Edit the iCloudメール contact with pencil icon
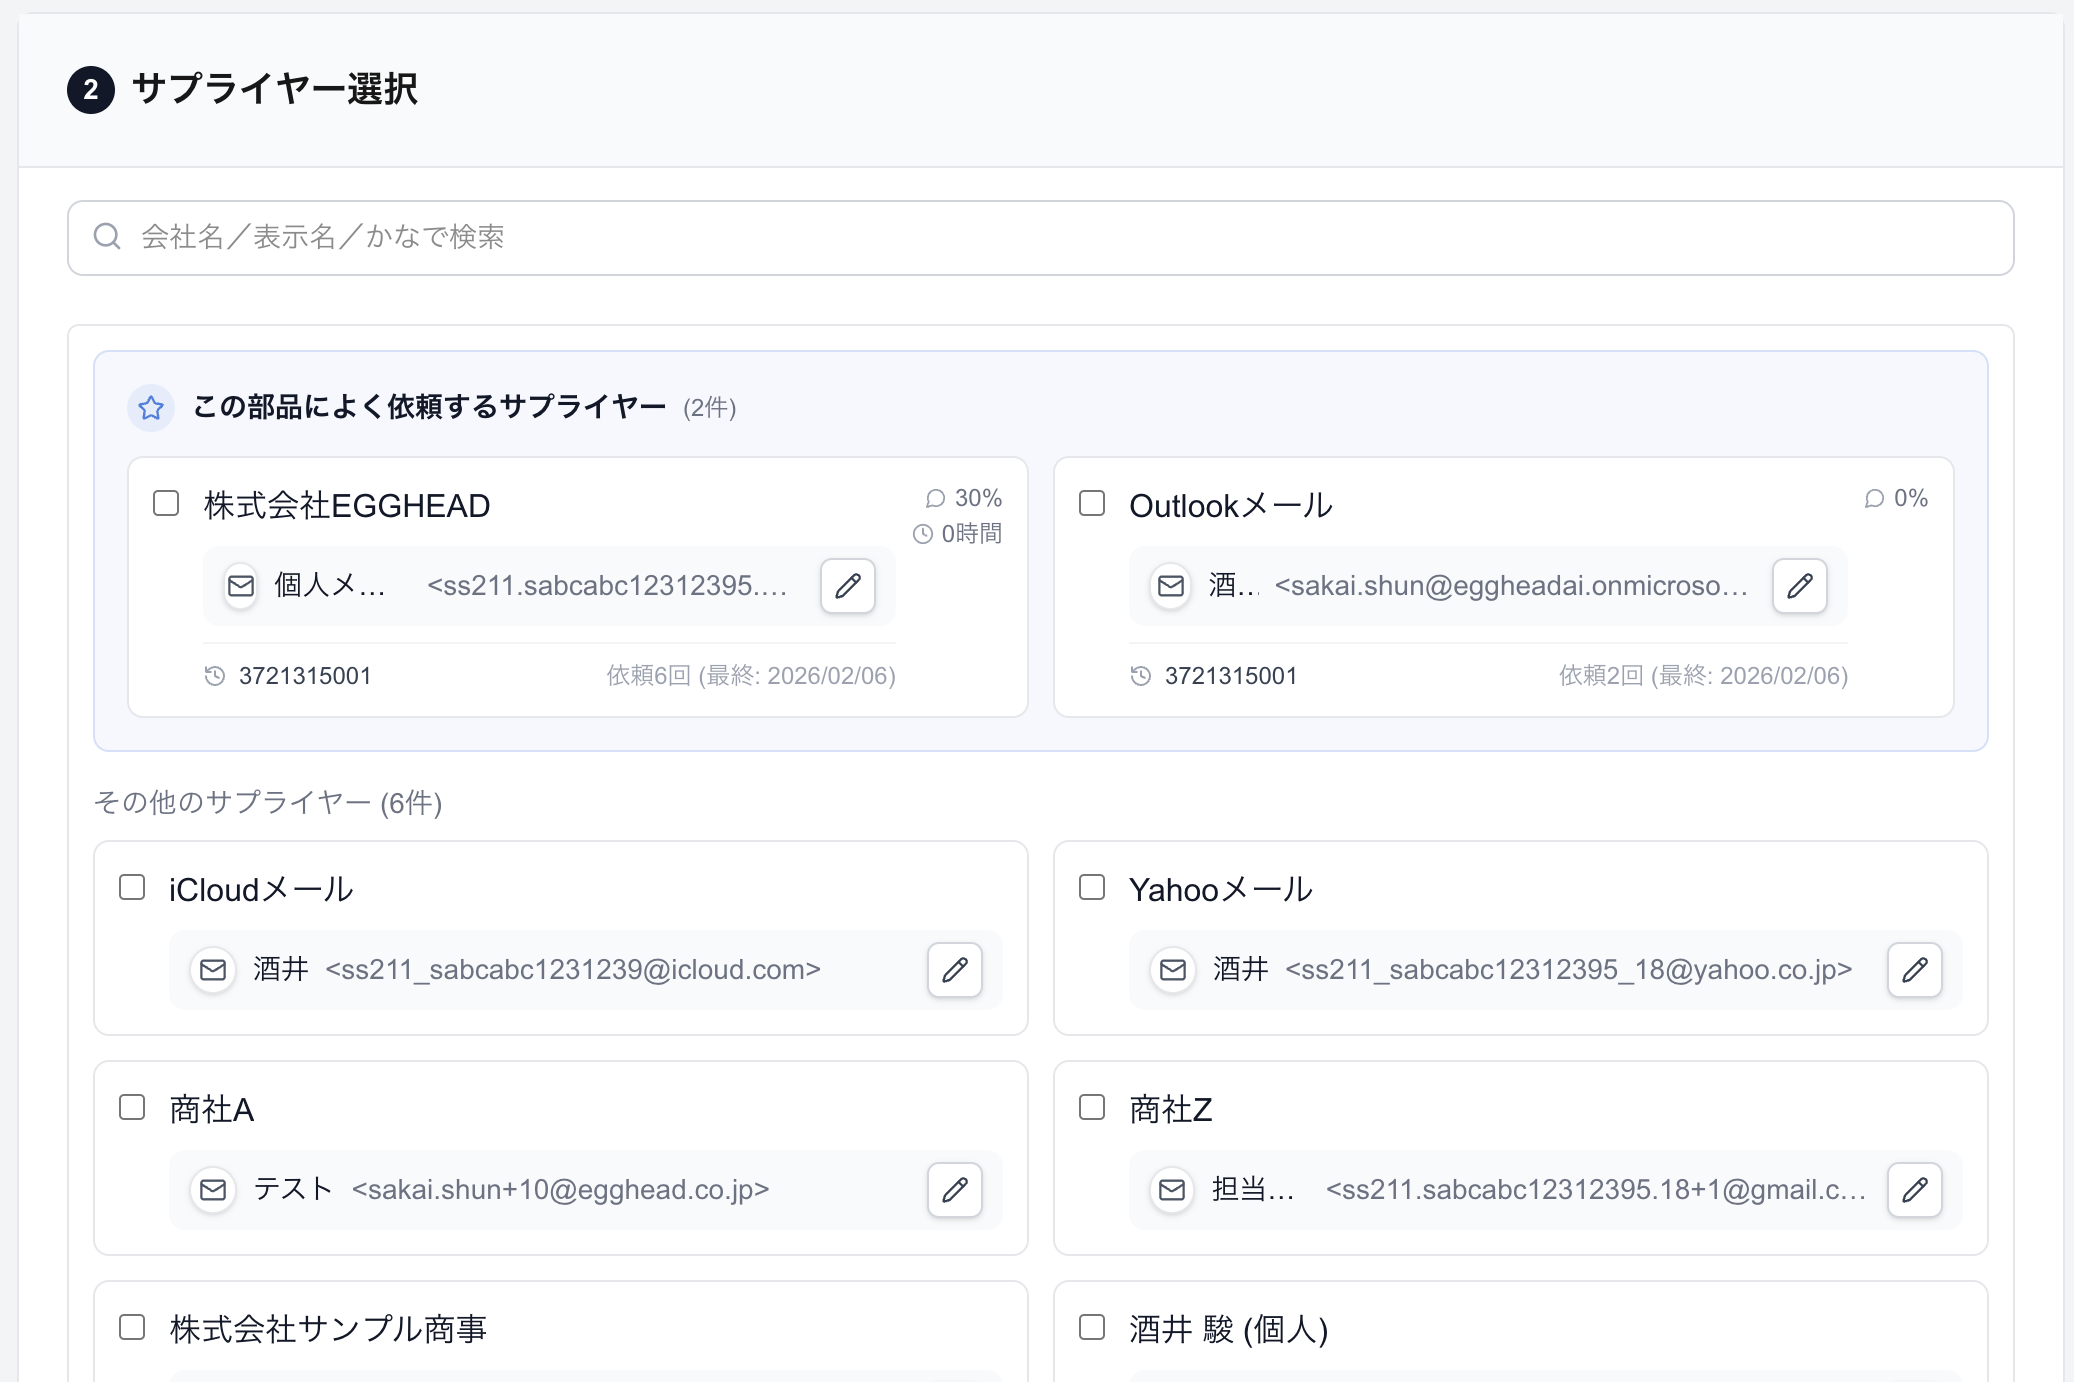Viewport: 2074px width, 1382px height. [x=954, y=969]
